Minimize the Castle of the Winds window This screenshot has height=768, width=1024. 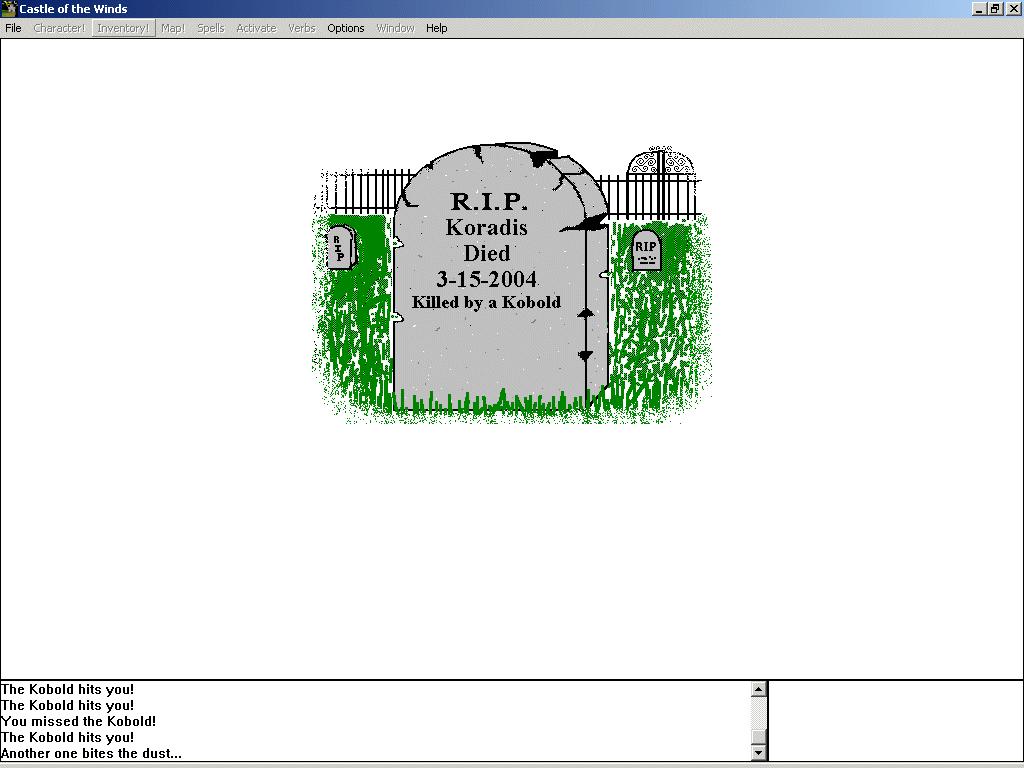pos(979,8)
